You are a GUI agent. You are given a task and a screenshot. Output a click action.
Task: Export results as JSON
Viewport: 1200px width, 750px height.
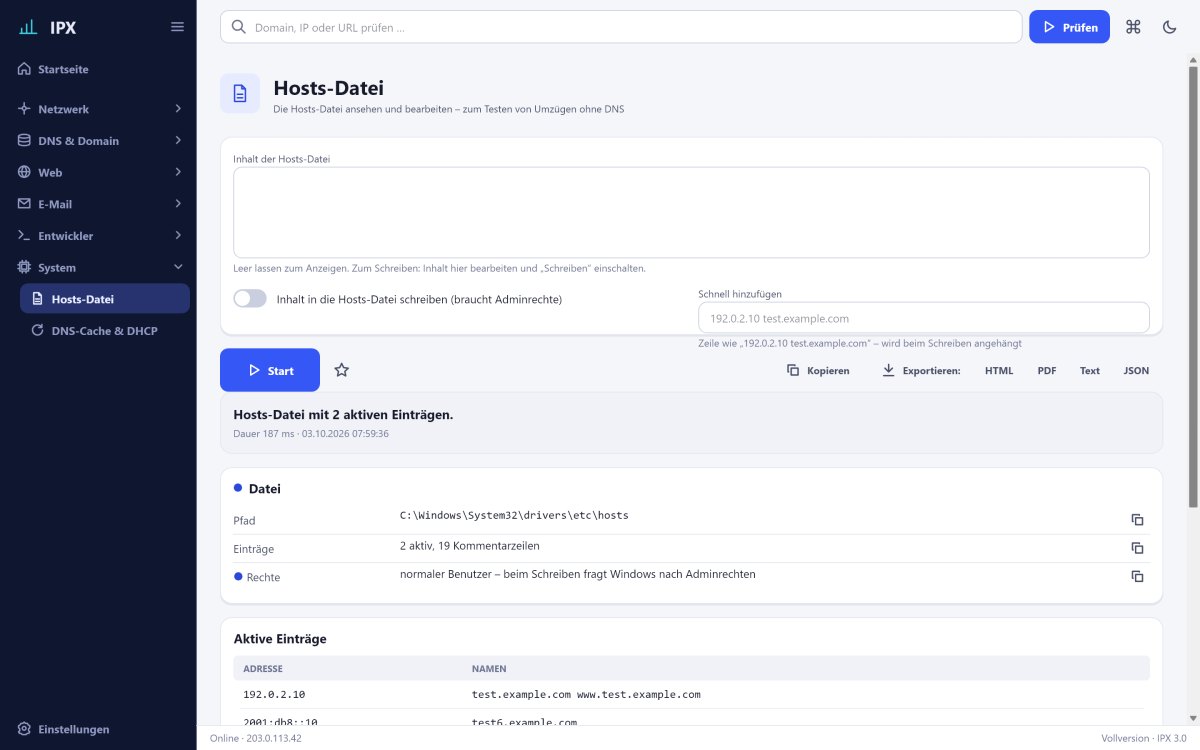1136,370
